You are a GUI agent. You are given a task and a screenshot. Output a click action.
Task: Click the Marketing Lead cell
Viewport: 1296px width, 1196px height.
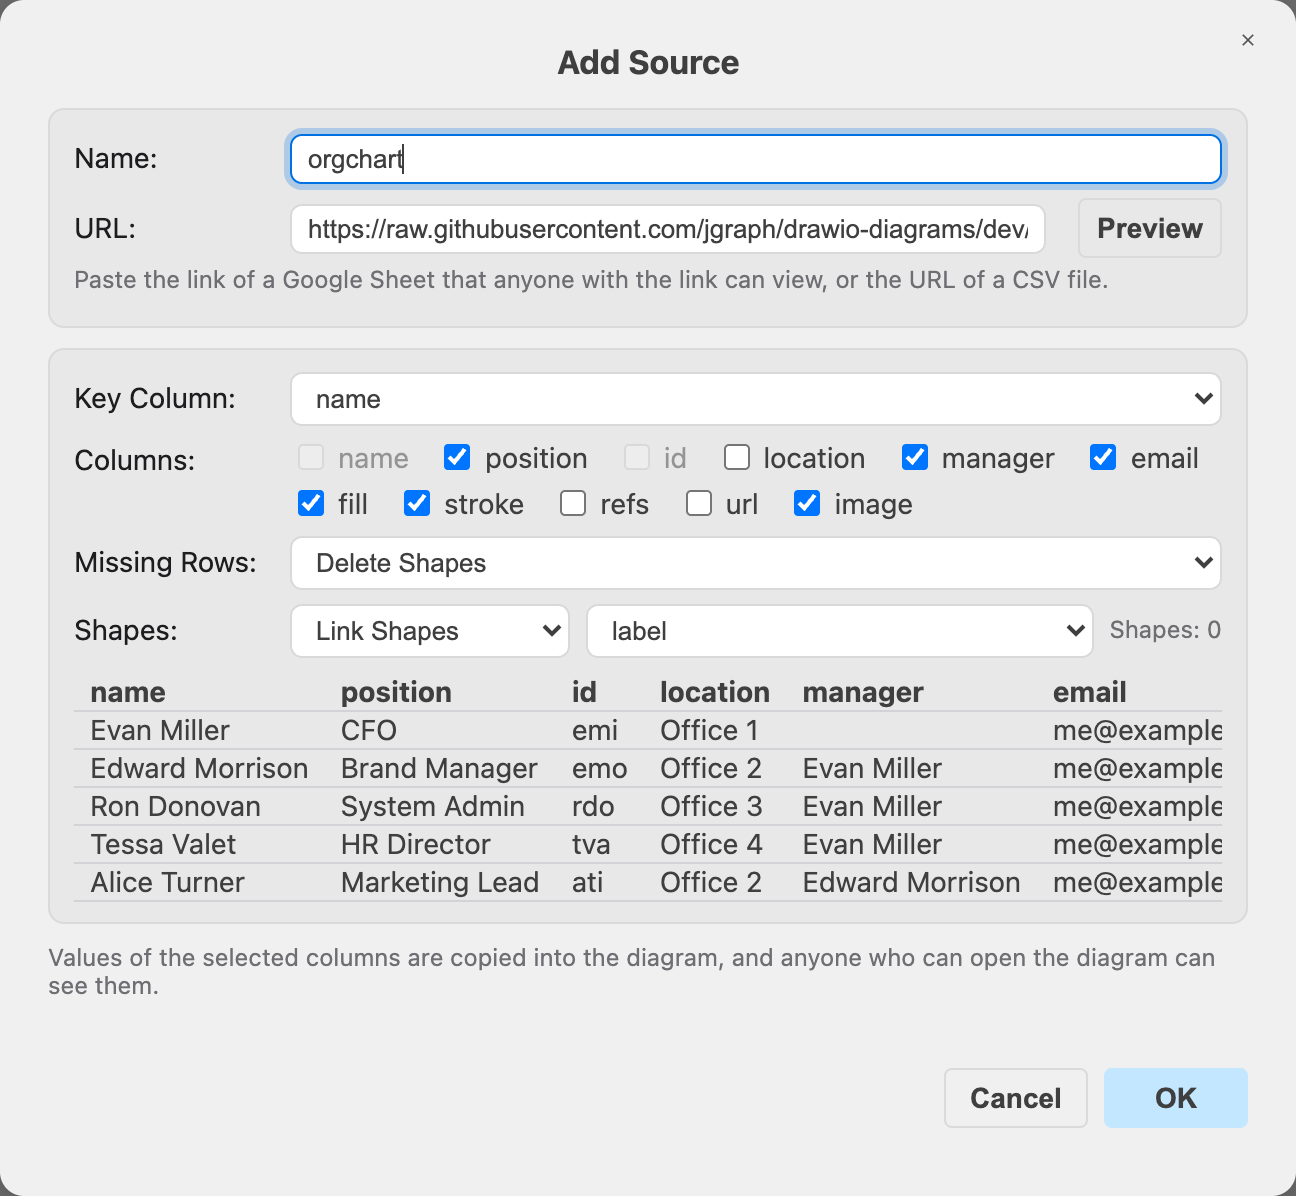tap(440, 883)
